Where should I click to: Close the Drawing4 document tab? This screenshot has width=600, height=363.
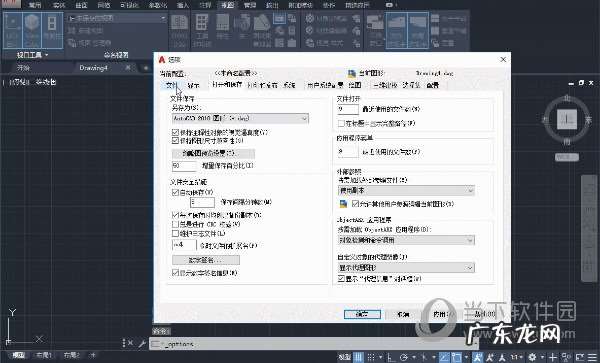[x=128, y=67]
